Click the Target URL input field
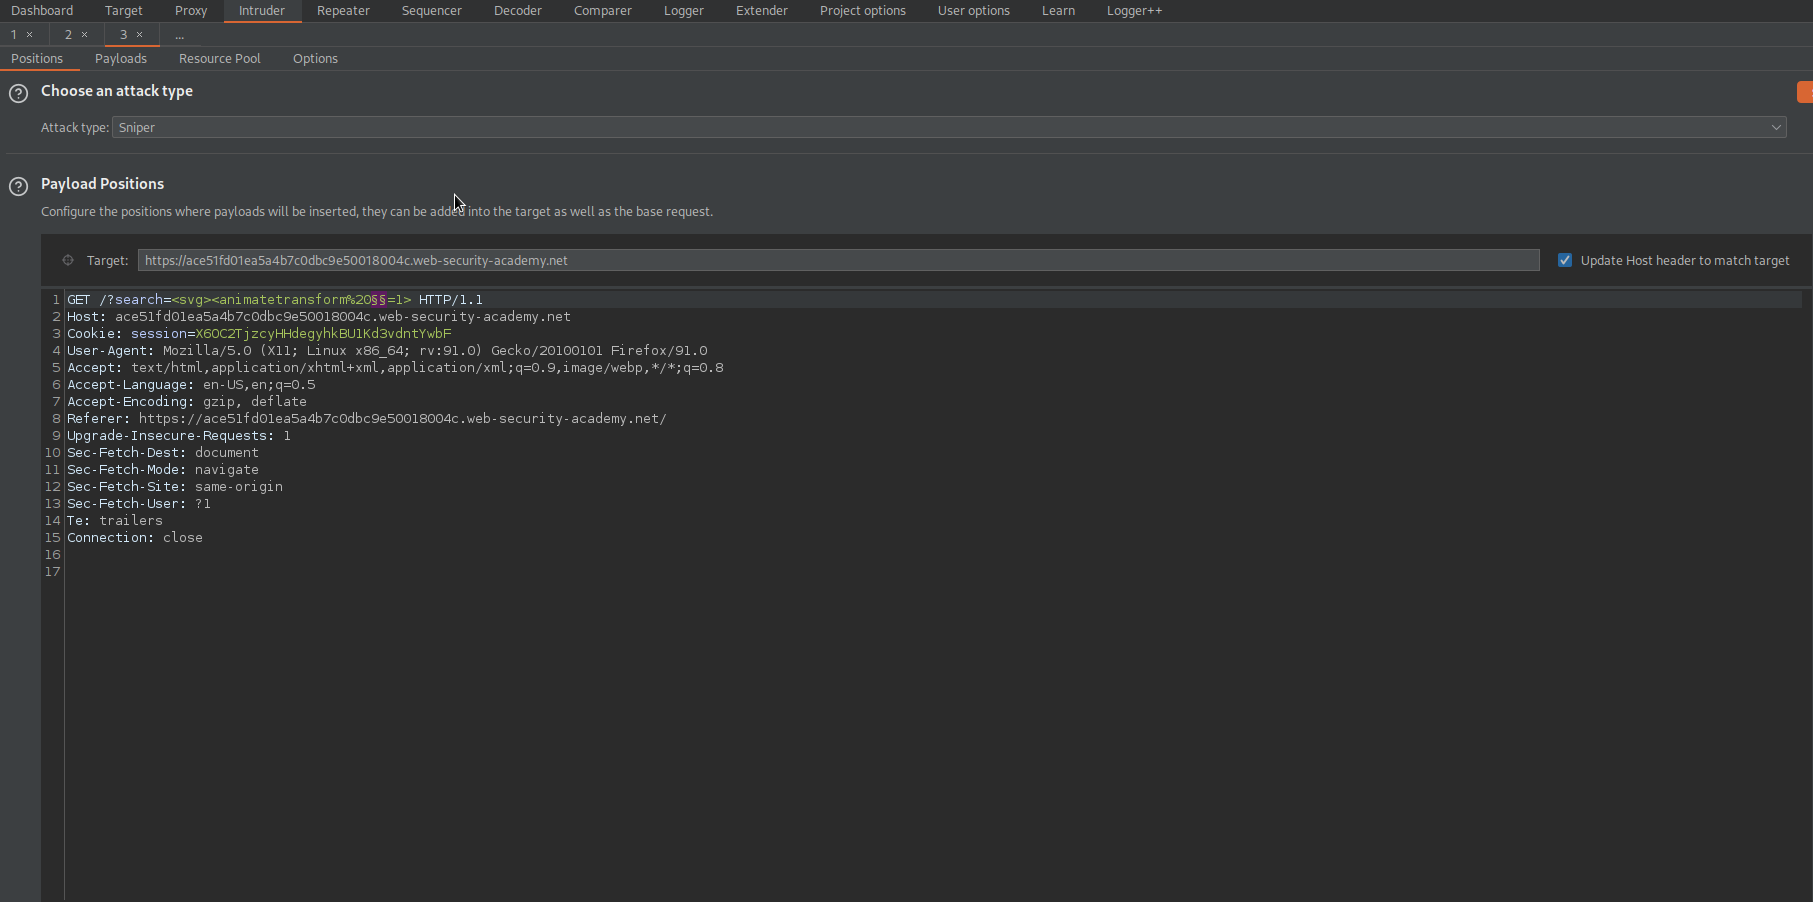Image resolution: width=1813 pixels, height=902 pixels. (x=838, y=260)
